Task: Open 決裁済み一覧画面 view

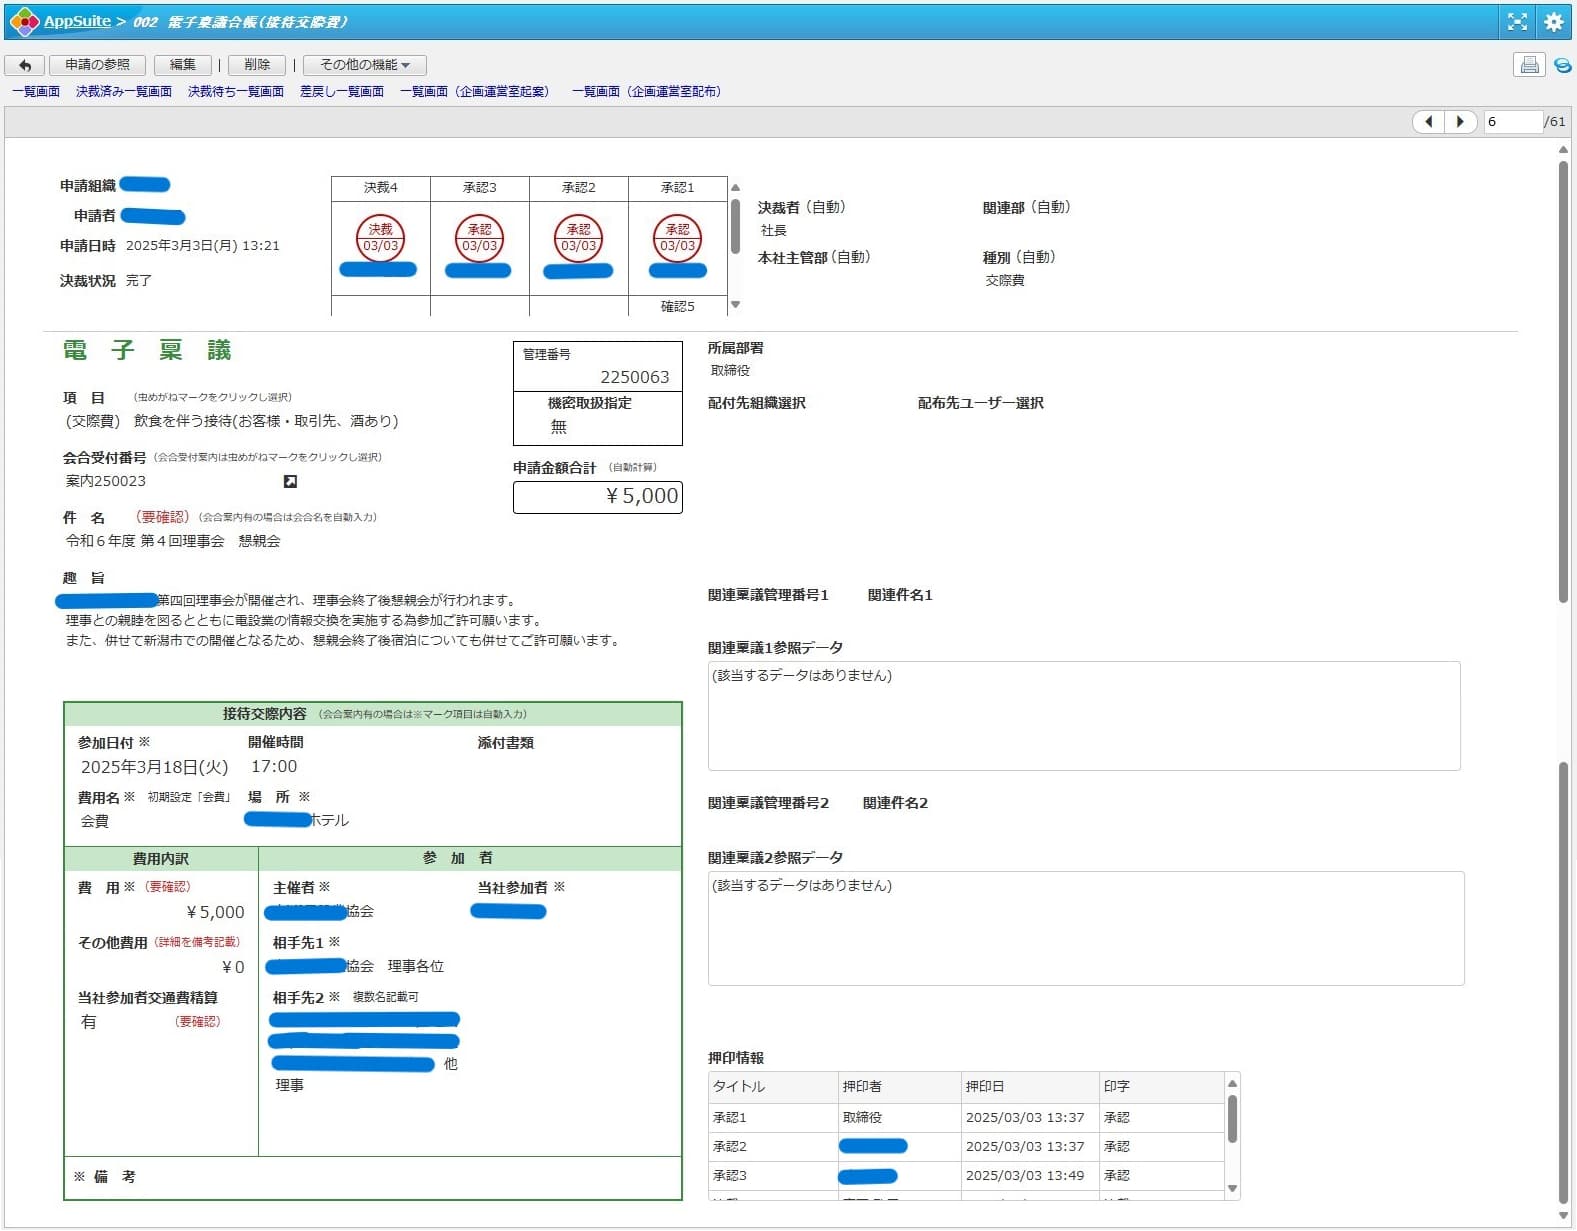Action: coord(124,91)
